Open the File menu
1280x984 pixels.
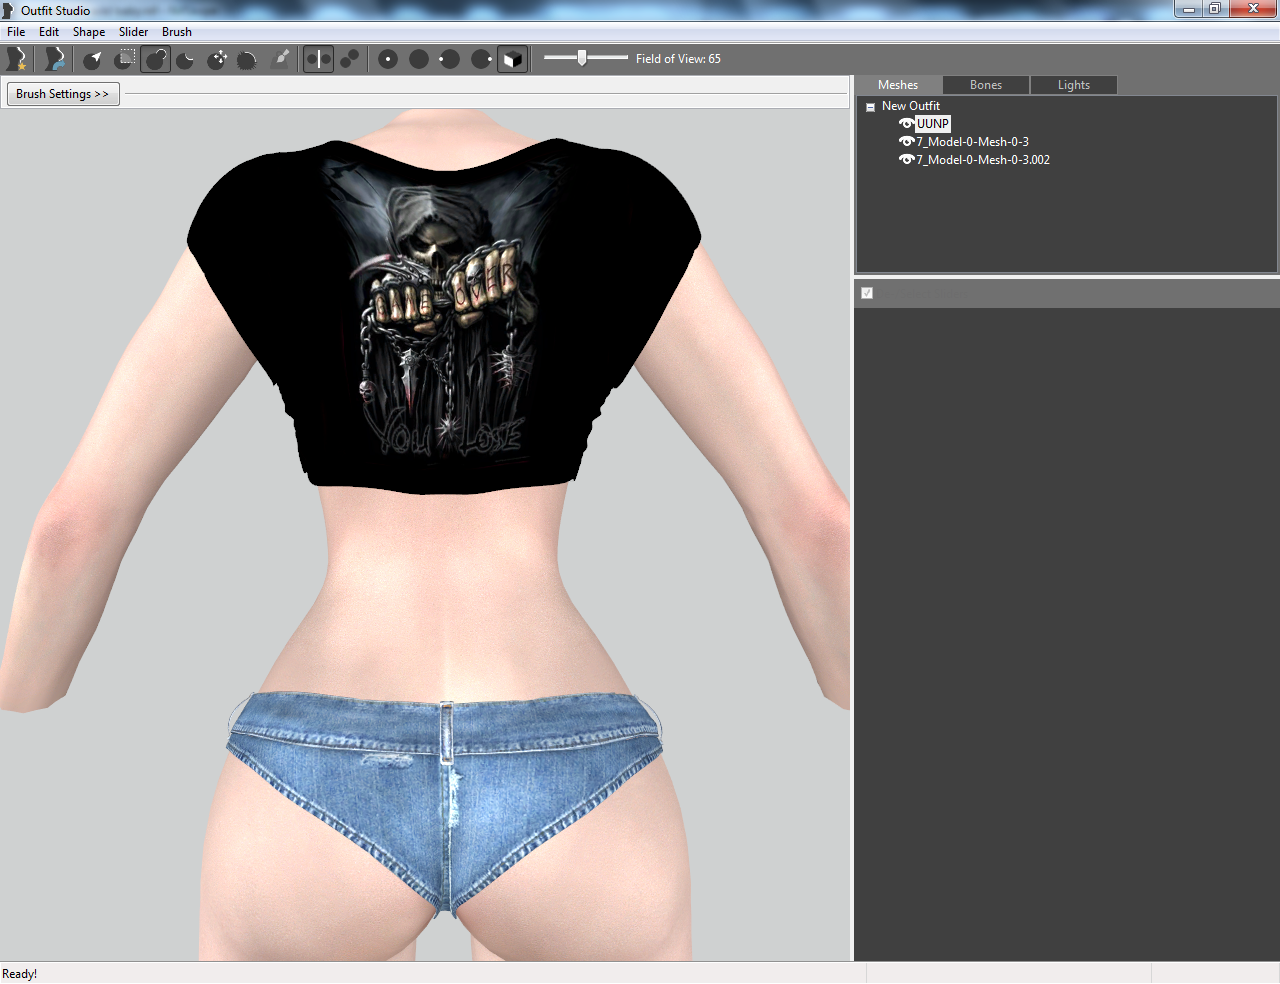16,32
